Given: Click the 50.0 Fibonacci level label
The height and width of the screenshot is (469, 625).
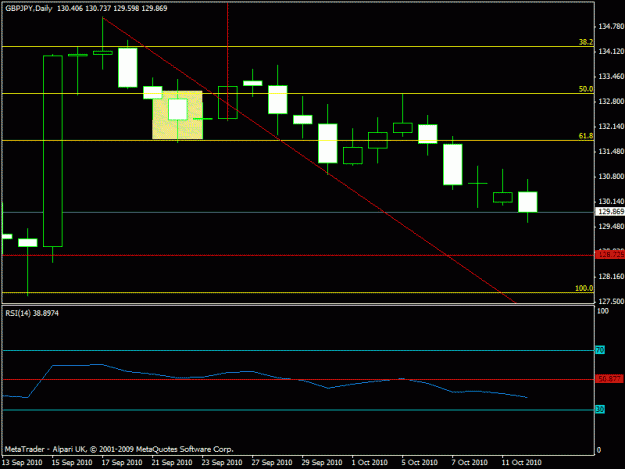Looking at the screenshot, I should pyautogui.click(x=586, y=89).
